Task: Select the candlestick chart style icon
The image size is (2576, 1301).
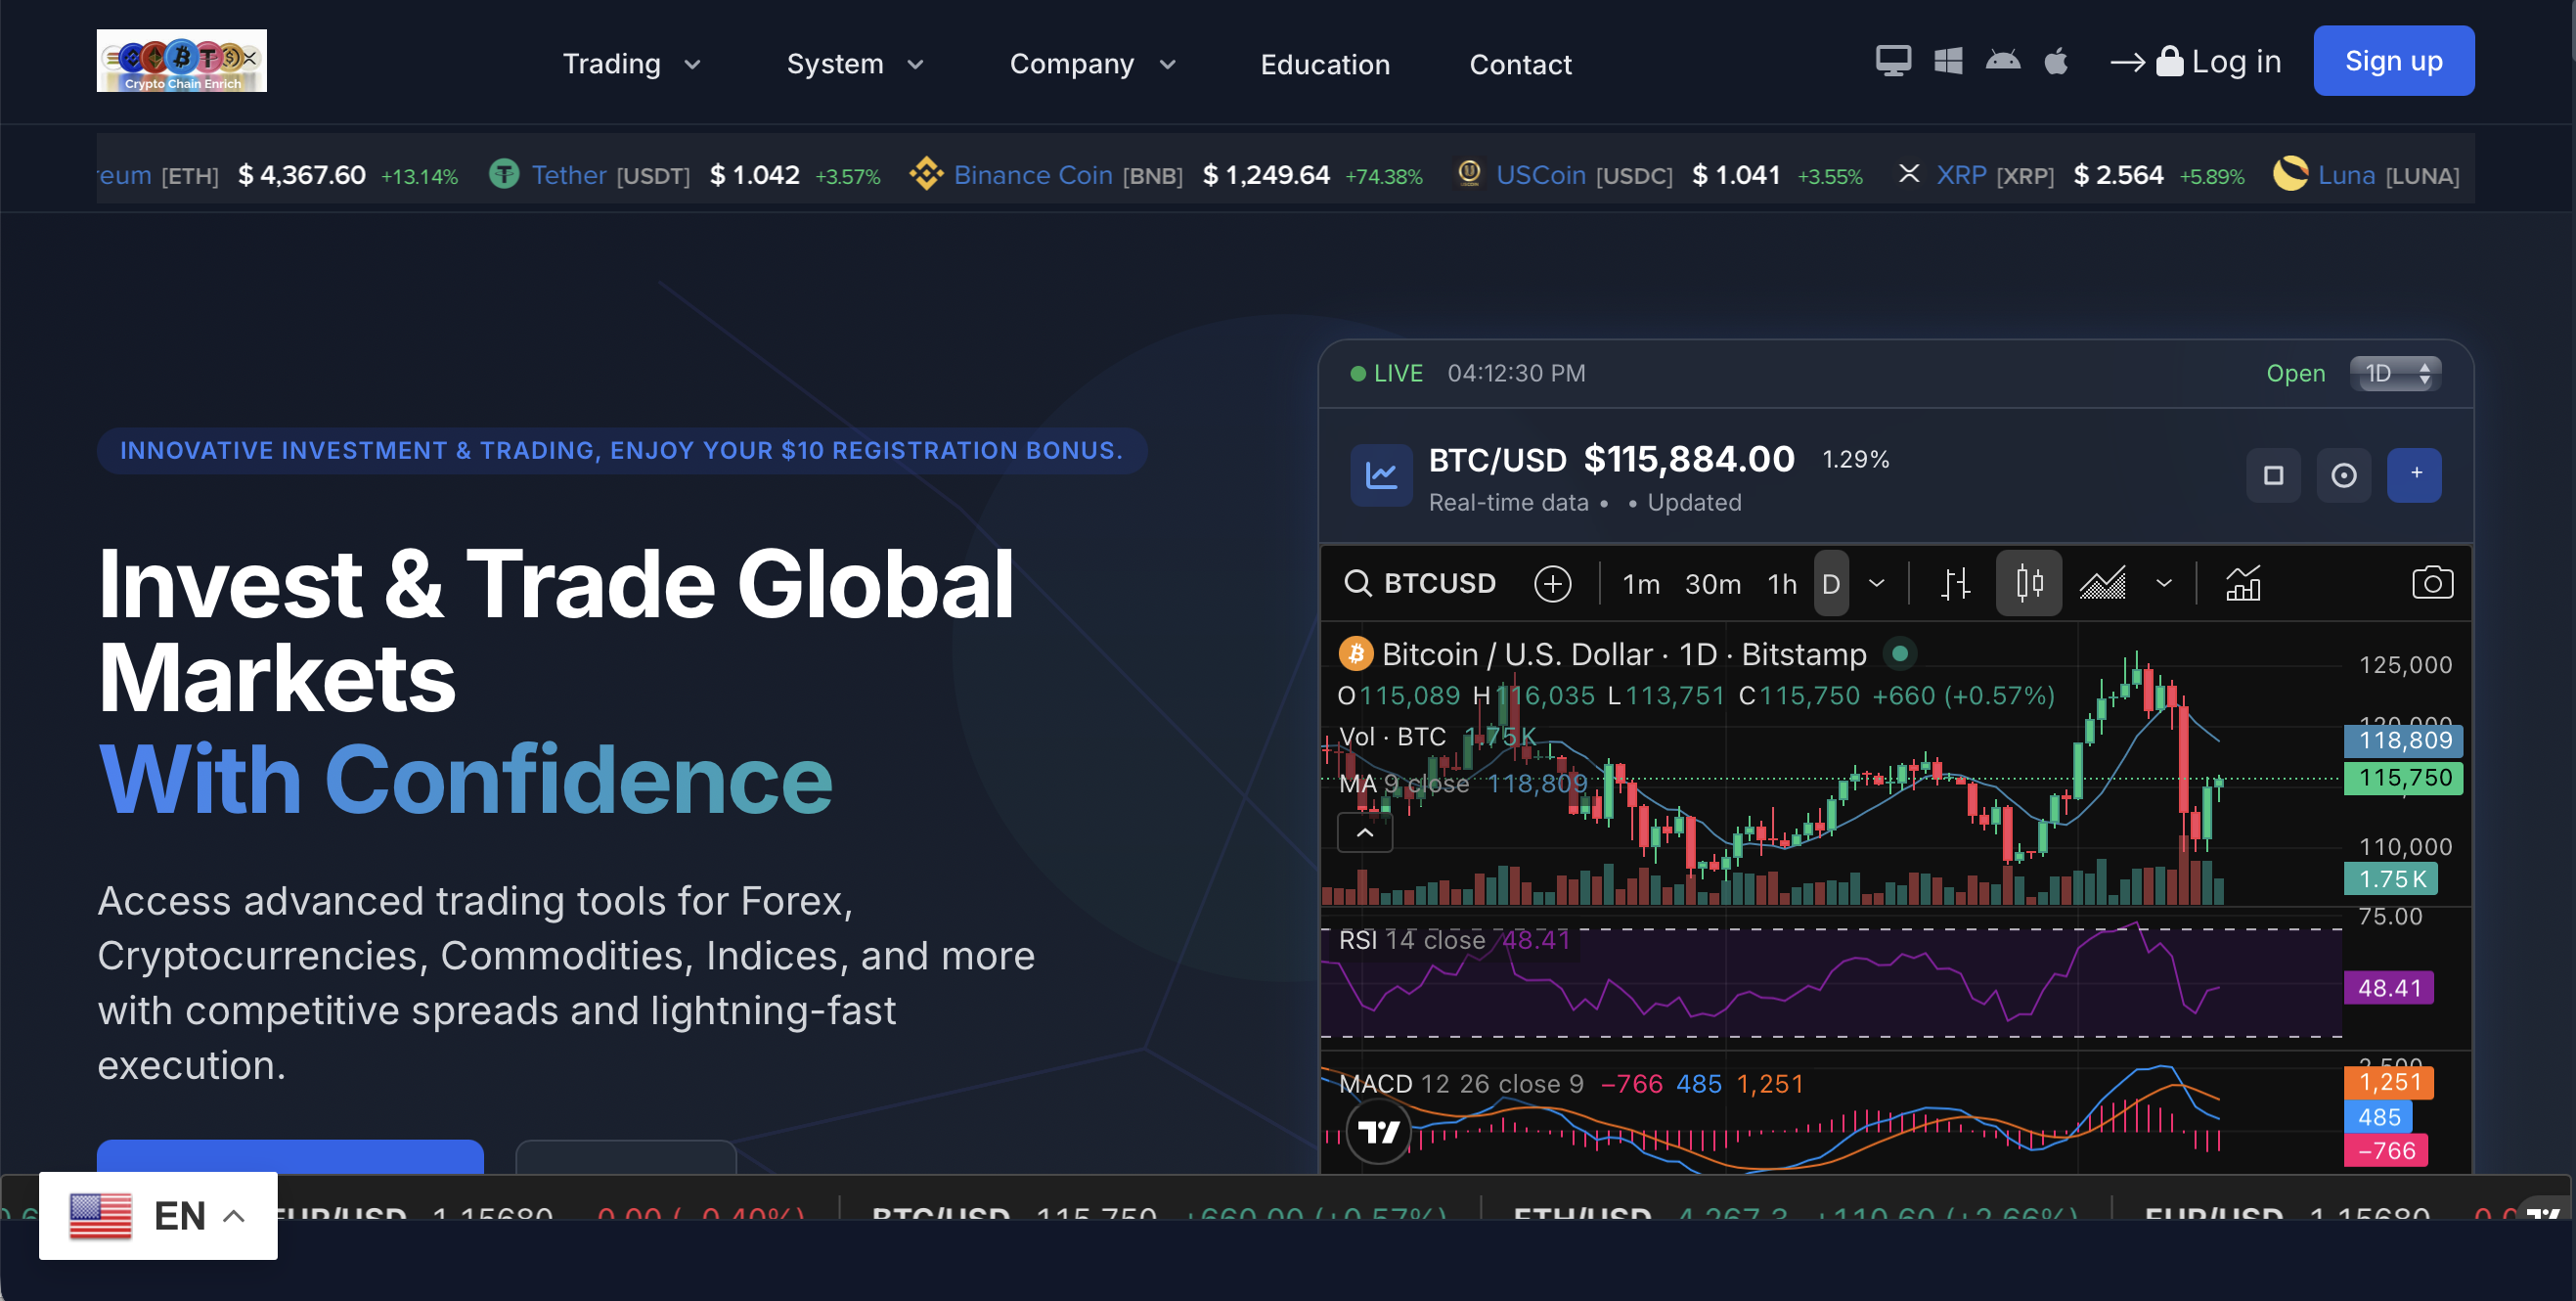Action: pyautogui.click(x=2028, y=583)
